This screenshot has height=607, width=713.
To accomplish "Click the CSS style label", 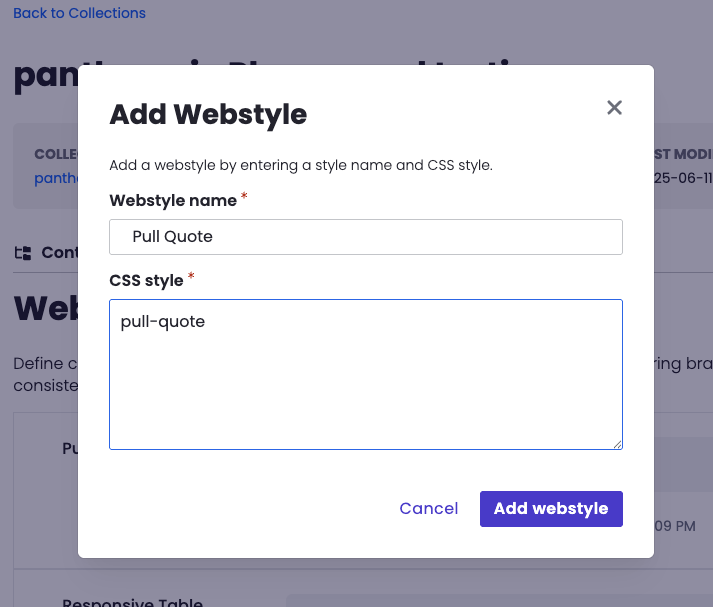I will [146, 280].
